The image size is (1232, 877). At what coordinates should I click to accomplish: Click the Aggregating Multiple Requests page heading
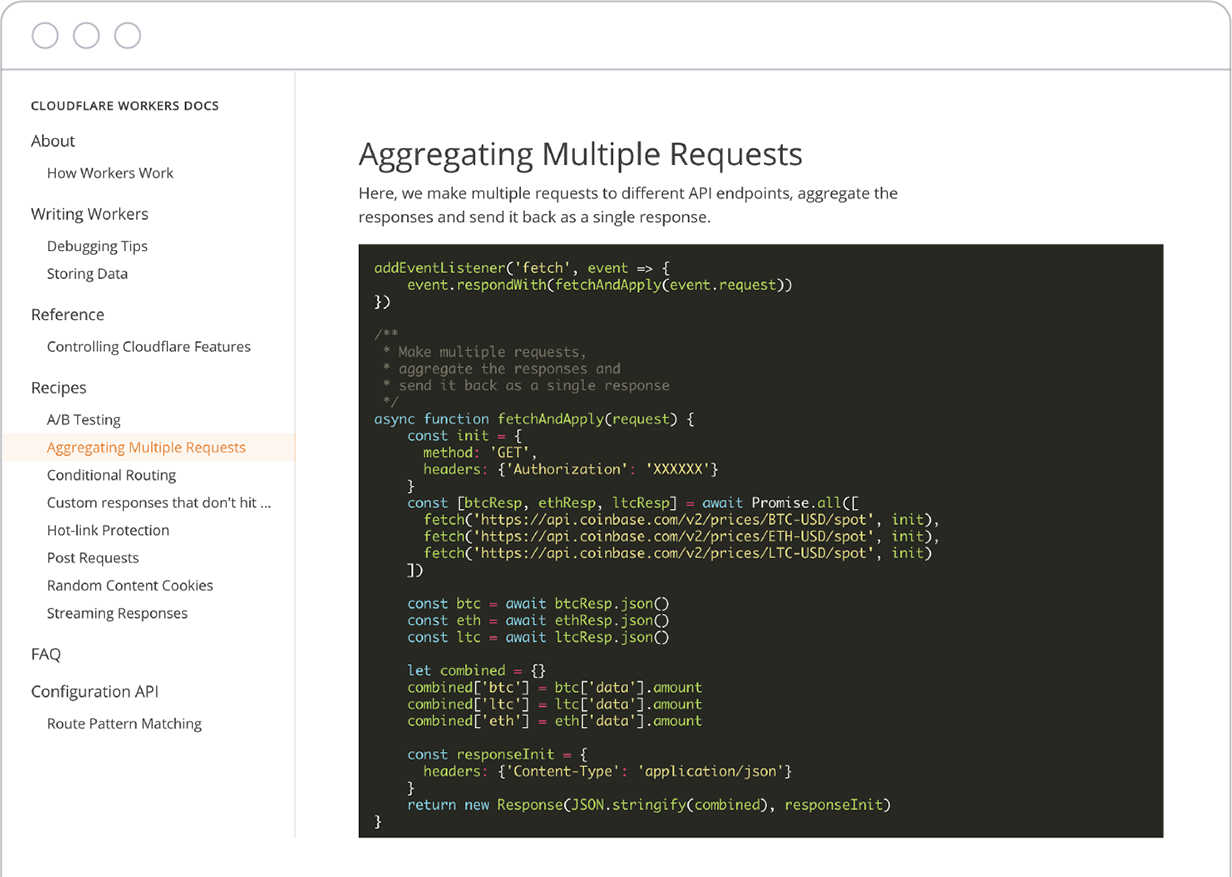pos(580,154)
